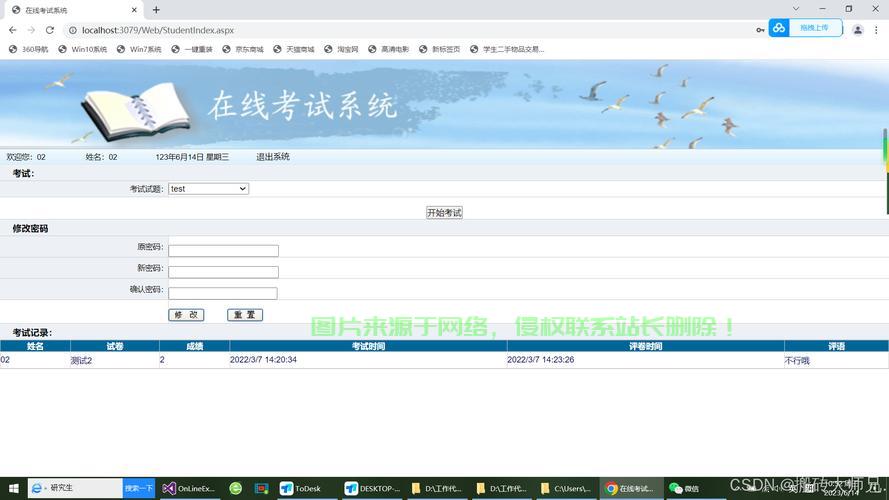Reload the page with the refresh icon

click(50, 30)
